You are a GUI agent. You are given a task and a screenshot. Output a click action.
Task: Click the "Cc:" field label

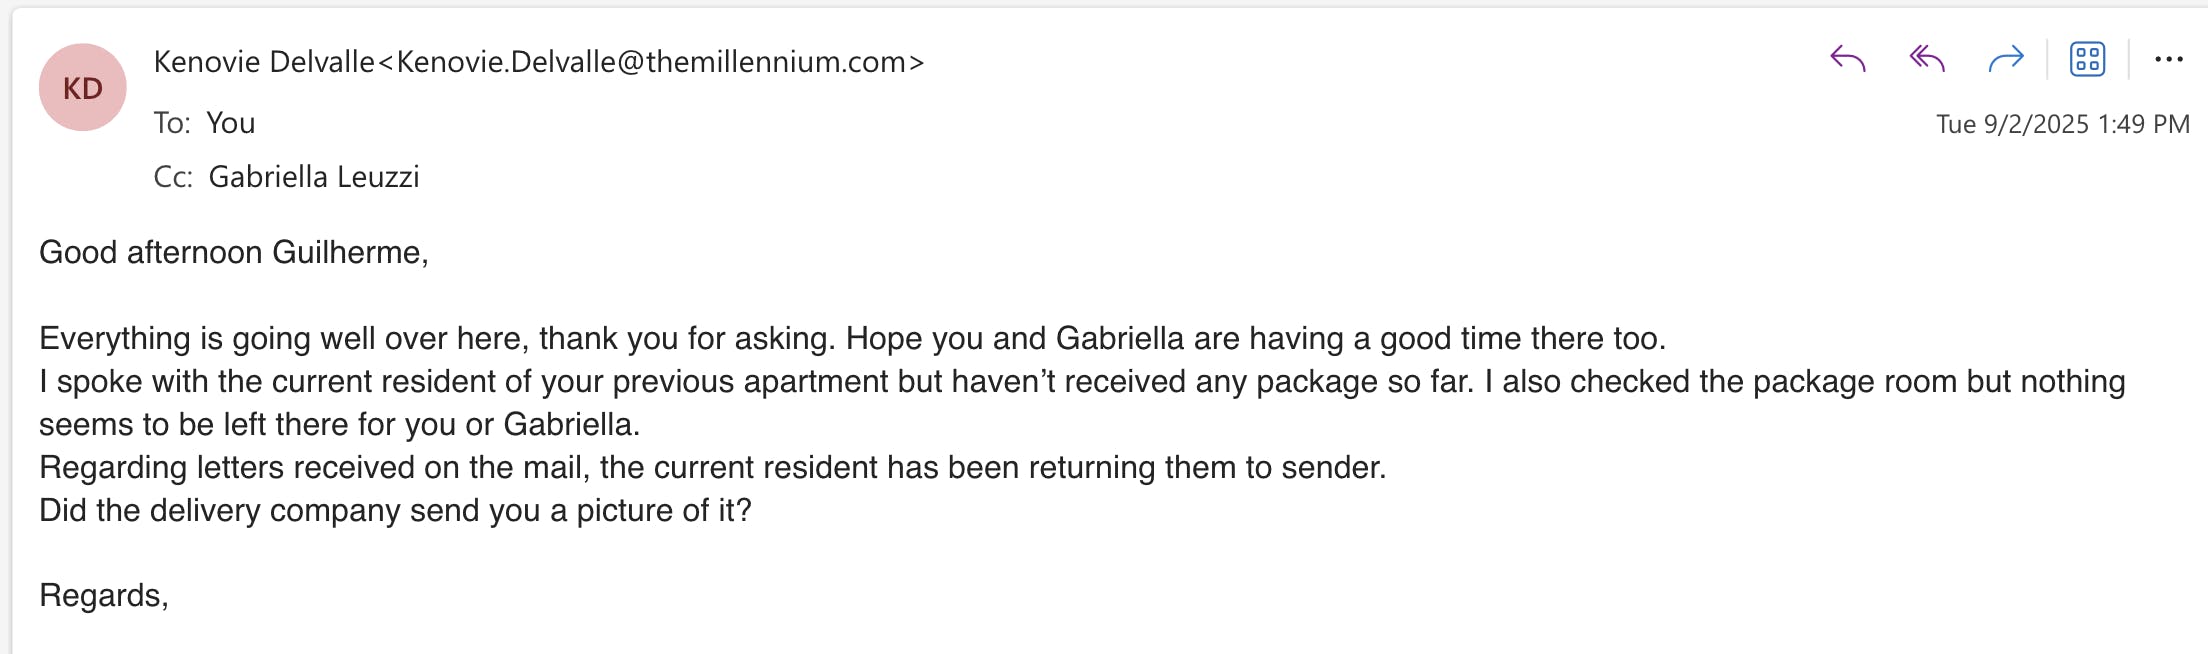[x=173, y=177]
